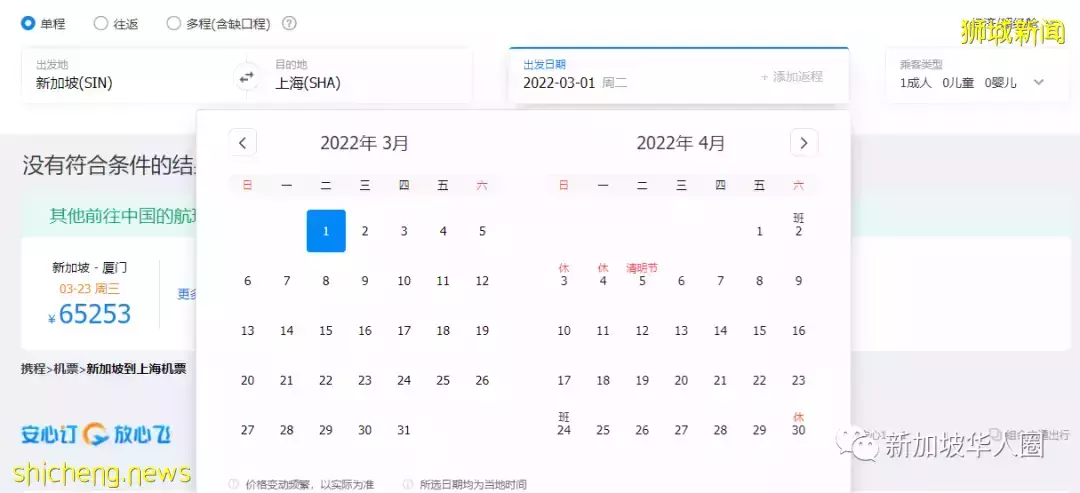Choose March 23 in calendar
Viewport: 1080px width, 493px height.
point(365,380)
